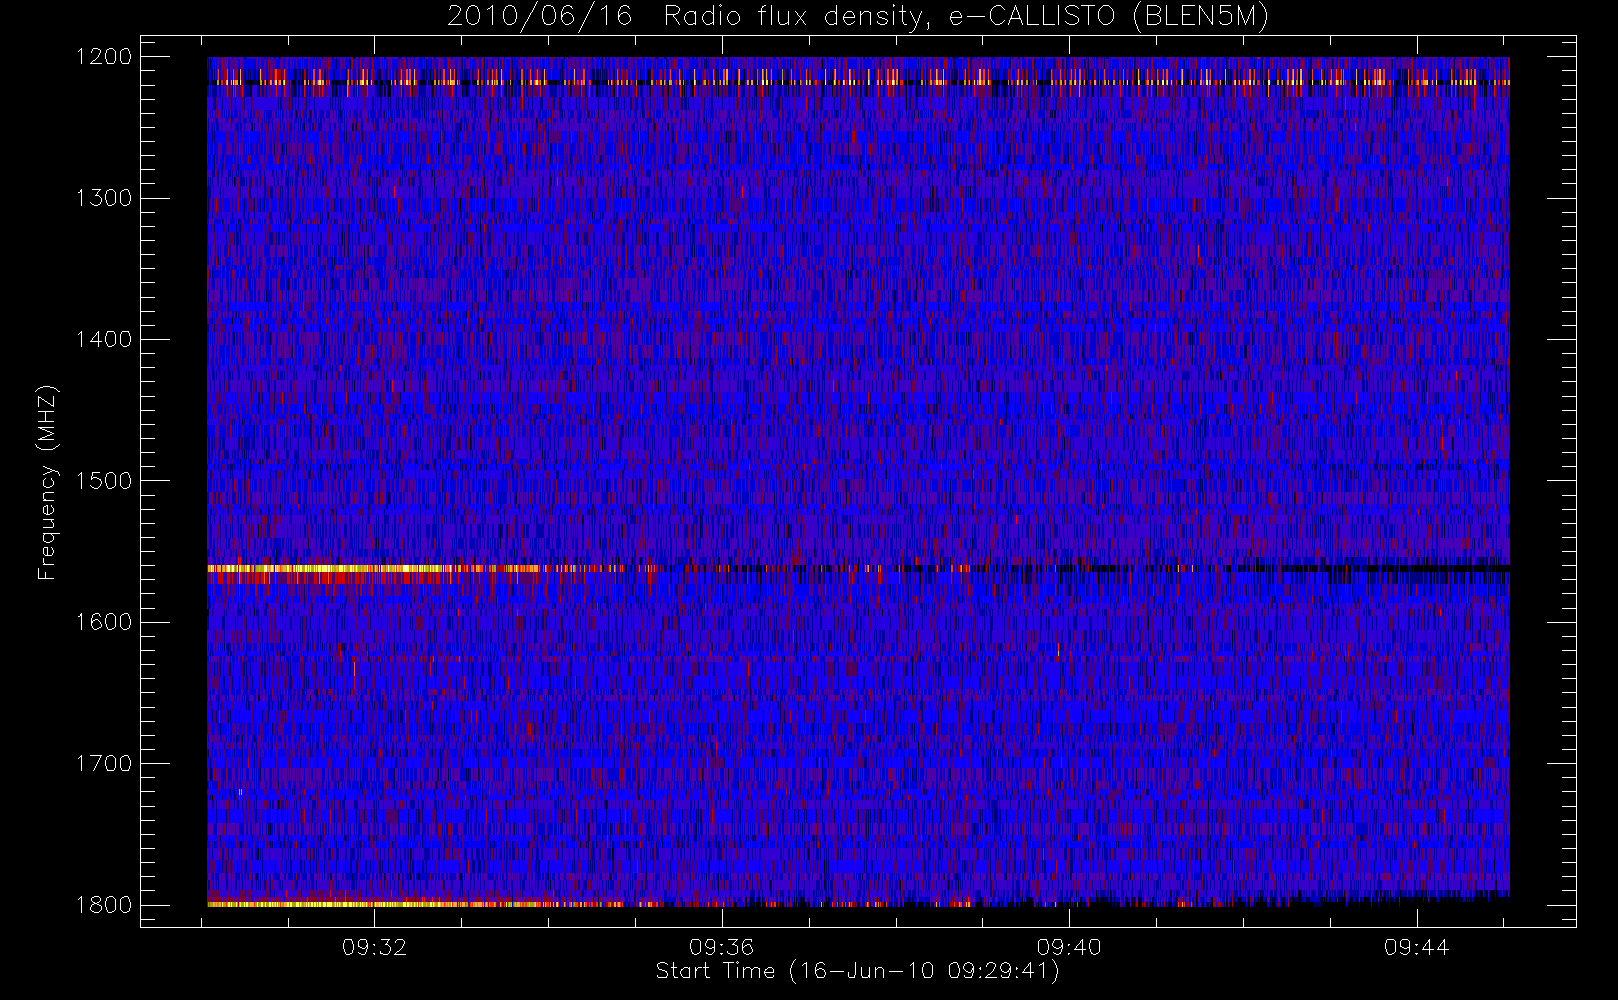
Task: Click the '09:32' time axis label
Action: pyautogui.click(x=374, y=948)
